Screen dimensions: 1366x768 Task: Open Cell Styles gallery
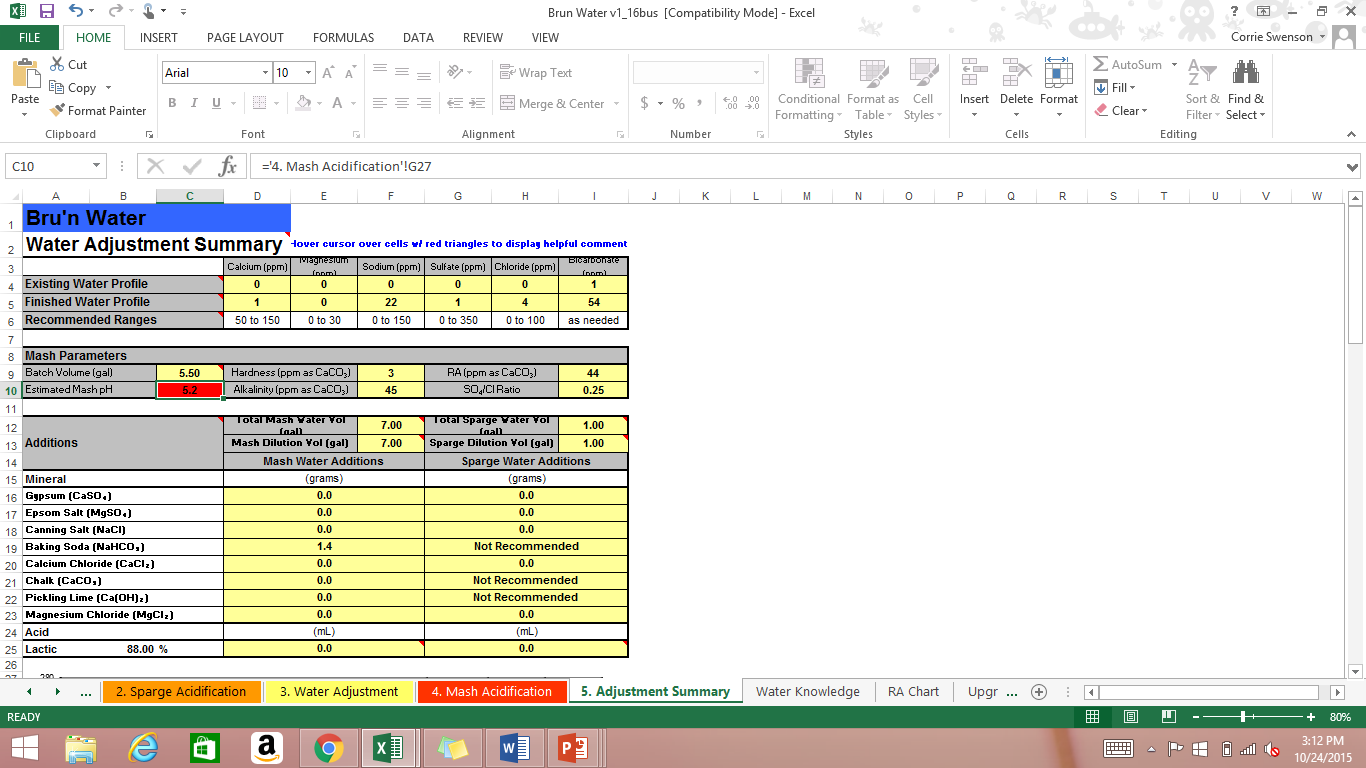click(922, 90)
